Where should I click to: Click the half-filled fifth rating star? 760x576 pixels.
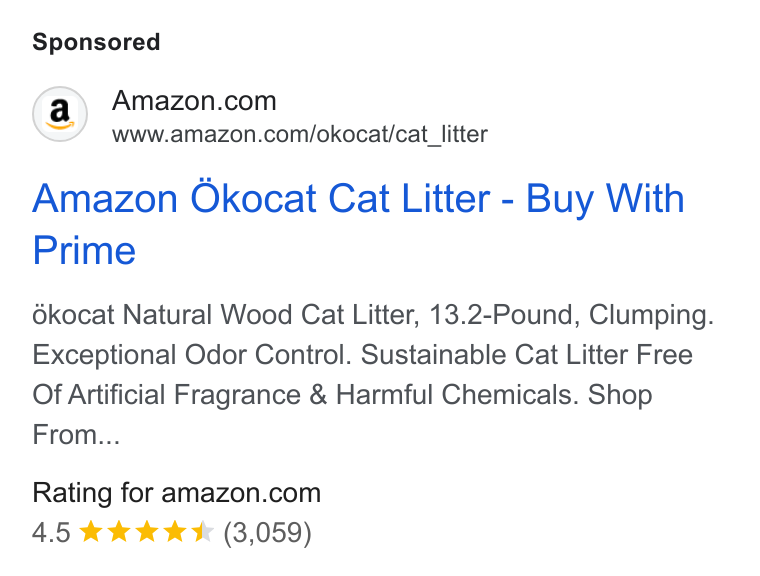[202, 531]
